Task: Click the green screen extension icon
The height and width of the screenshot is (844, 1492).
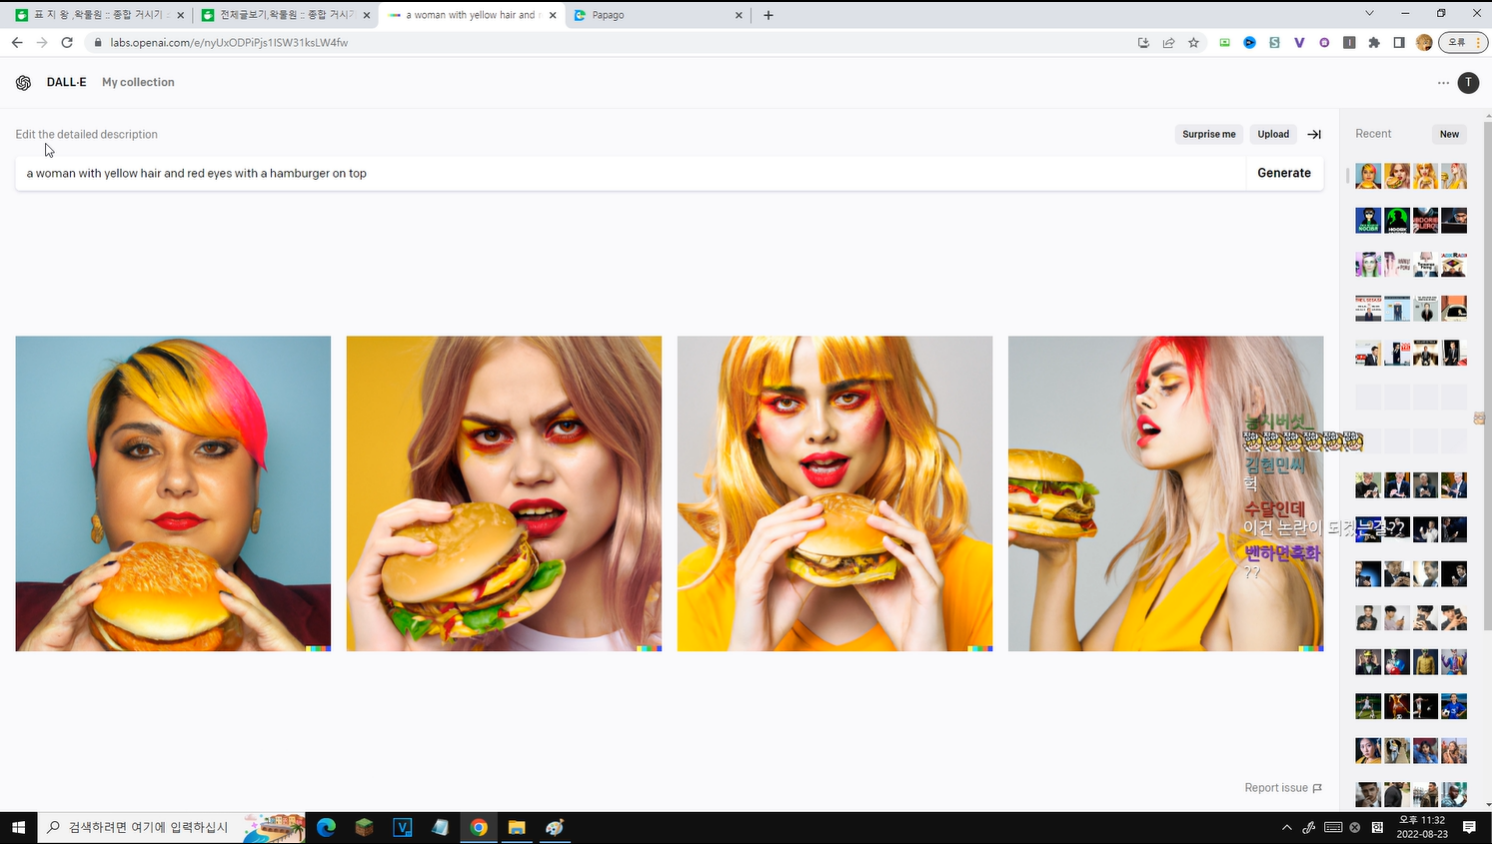Action: pyautogui.click(x=1224, y=43)
